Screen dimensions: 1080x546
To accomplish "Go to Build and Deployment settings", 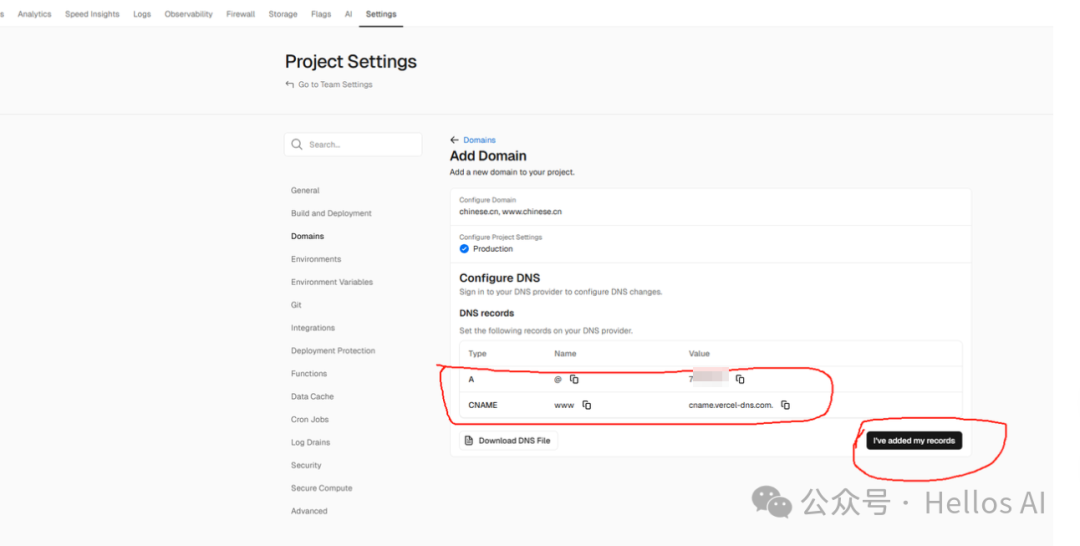I will tap(331, 213).
